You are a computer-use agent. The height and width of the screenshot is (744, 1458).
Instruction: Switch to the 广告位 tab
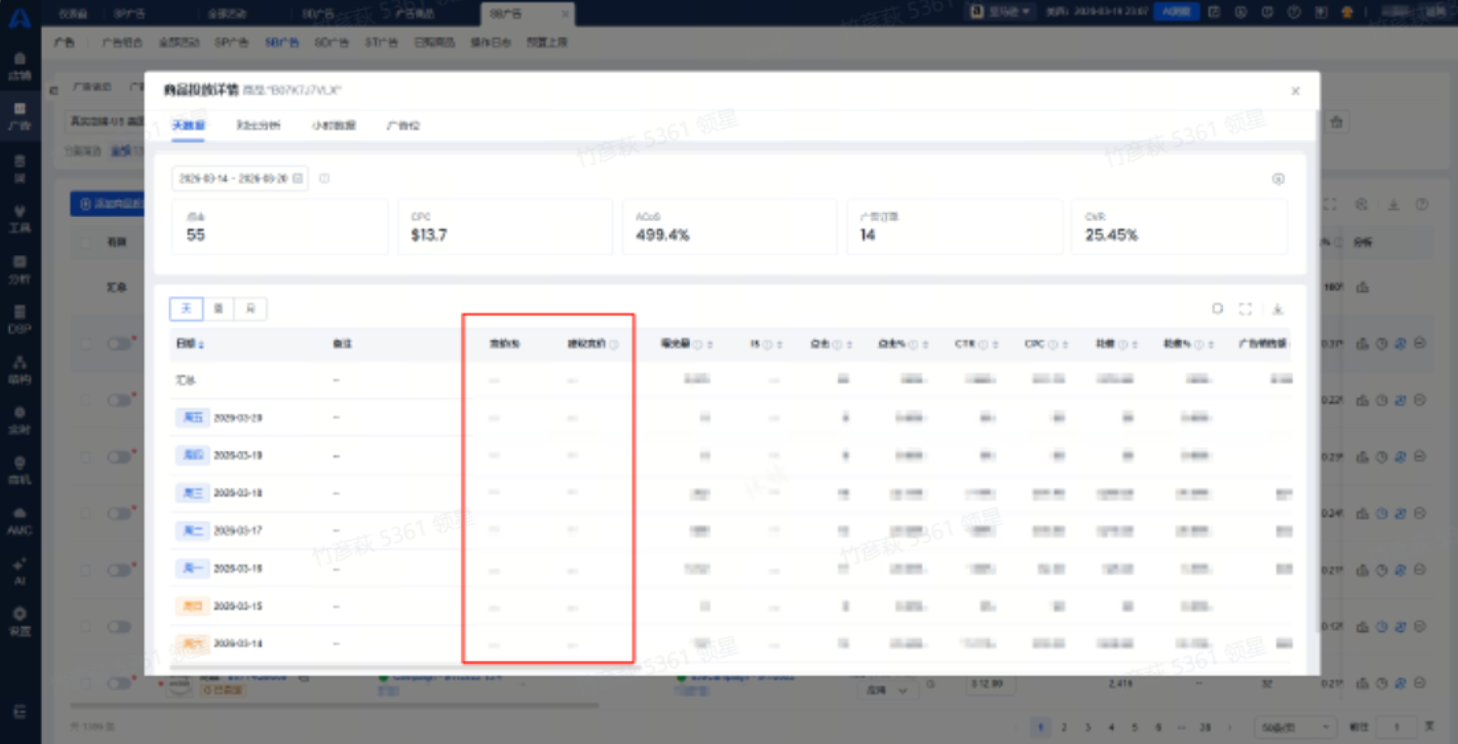[403, 126]
